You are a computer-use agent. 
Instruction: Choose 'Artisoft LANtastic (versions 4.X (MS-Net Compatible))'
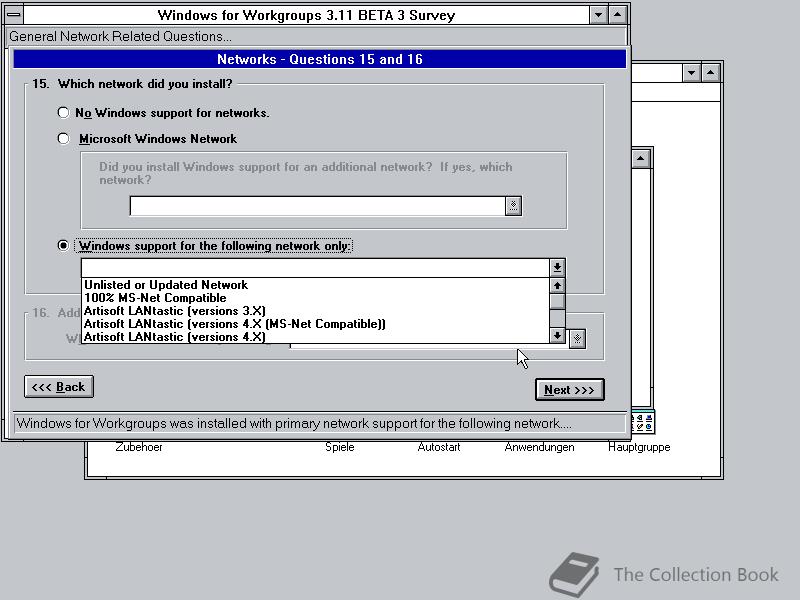tap(315, 324)
